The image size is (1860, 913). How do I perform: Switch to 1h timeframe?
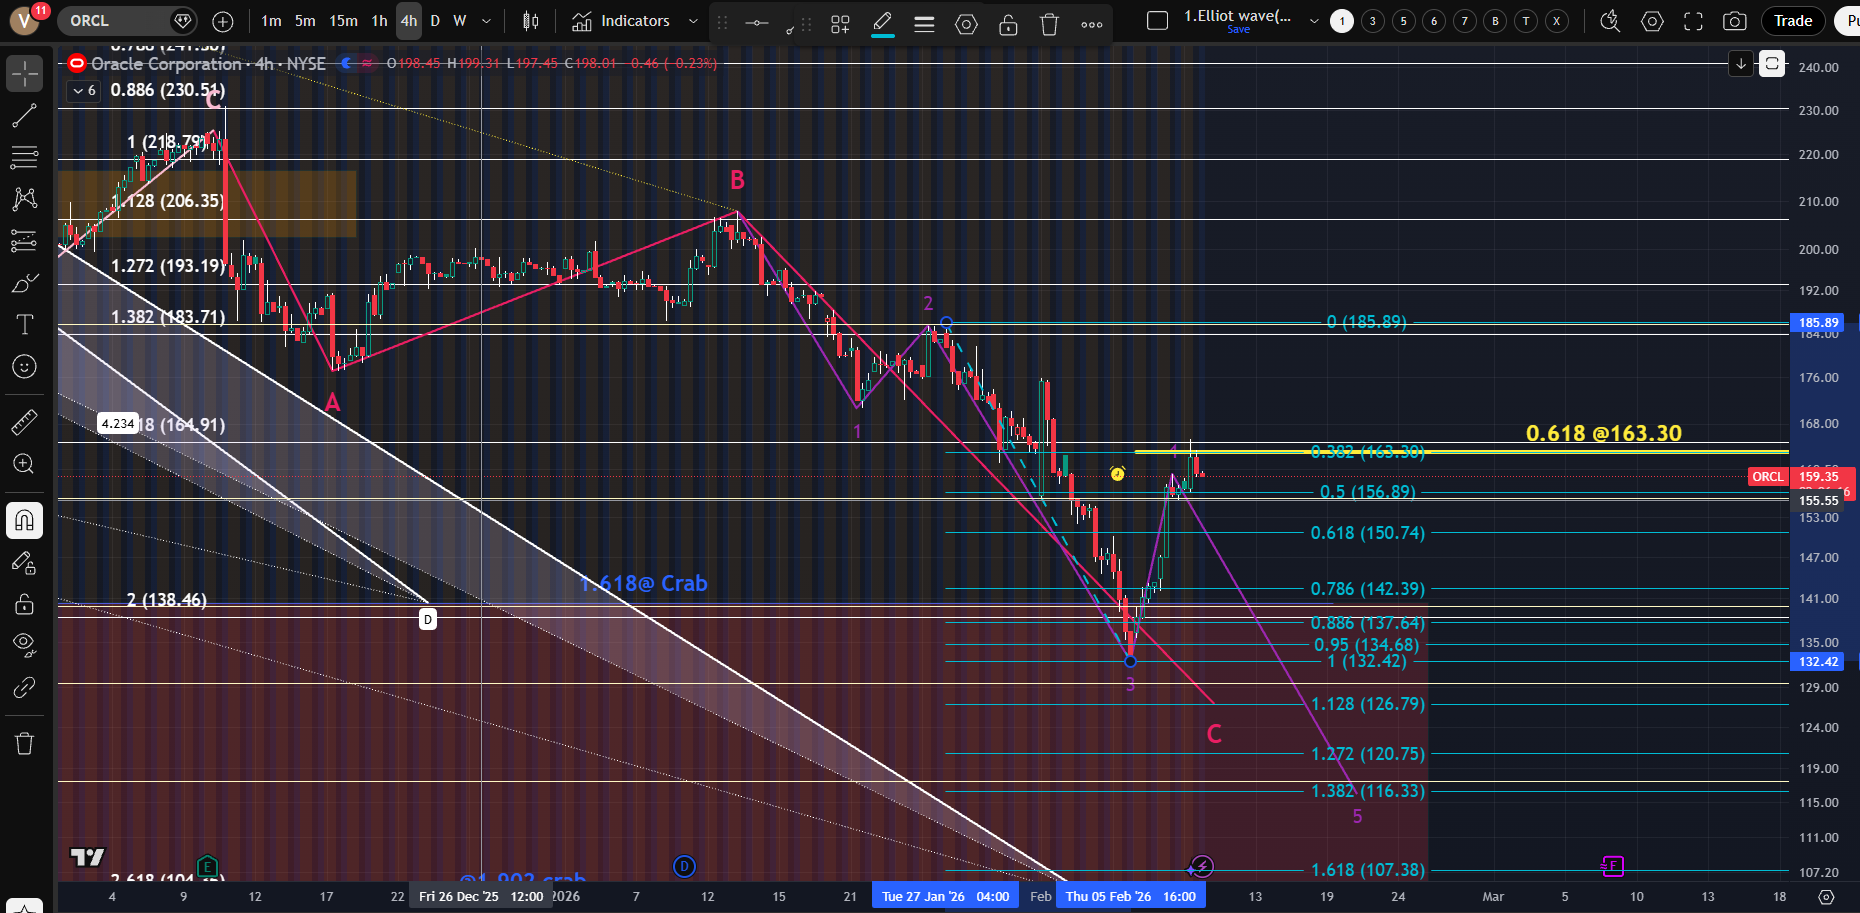pyautogui.click(x=379, y=21)
